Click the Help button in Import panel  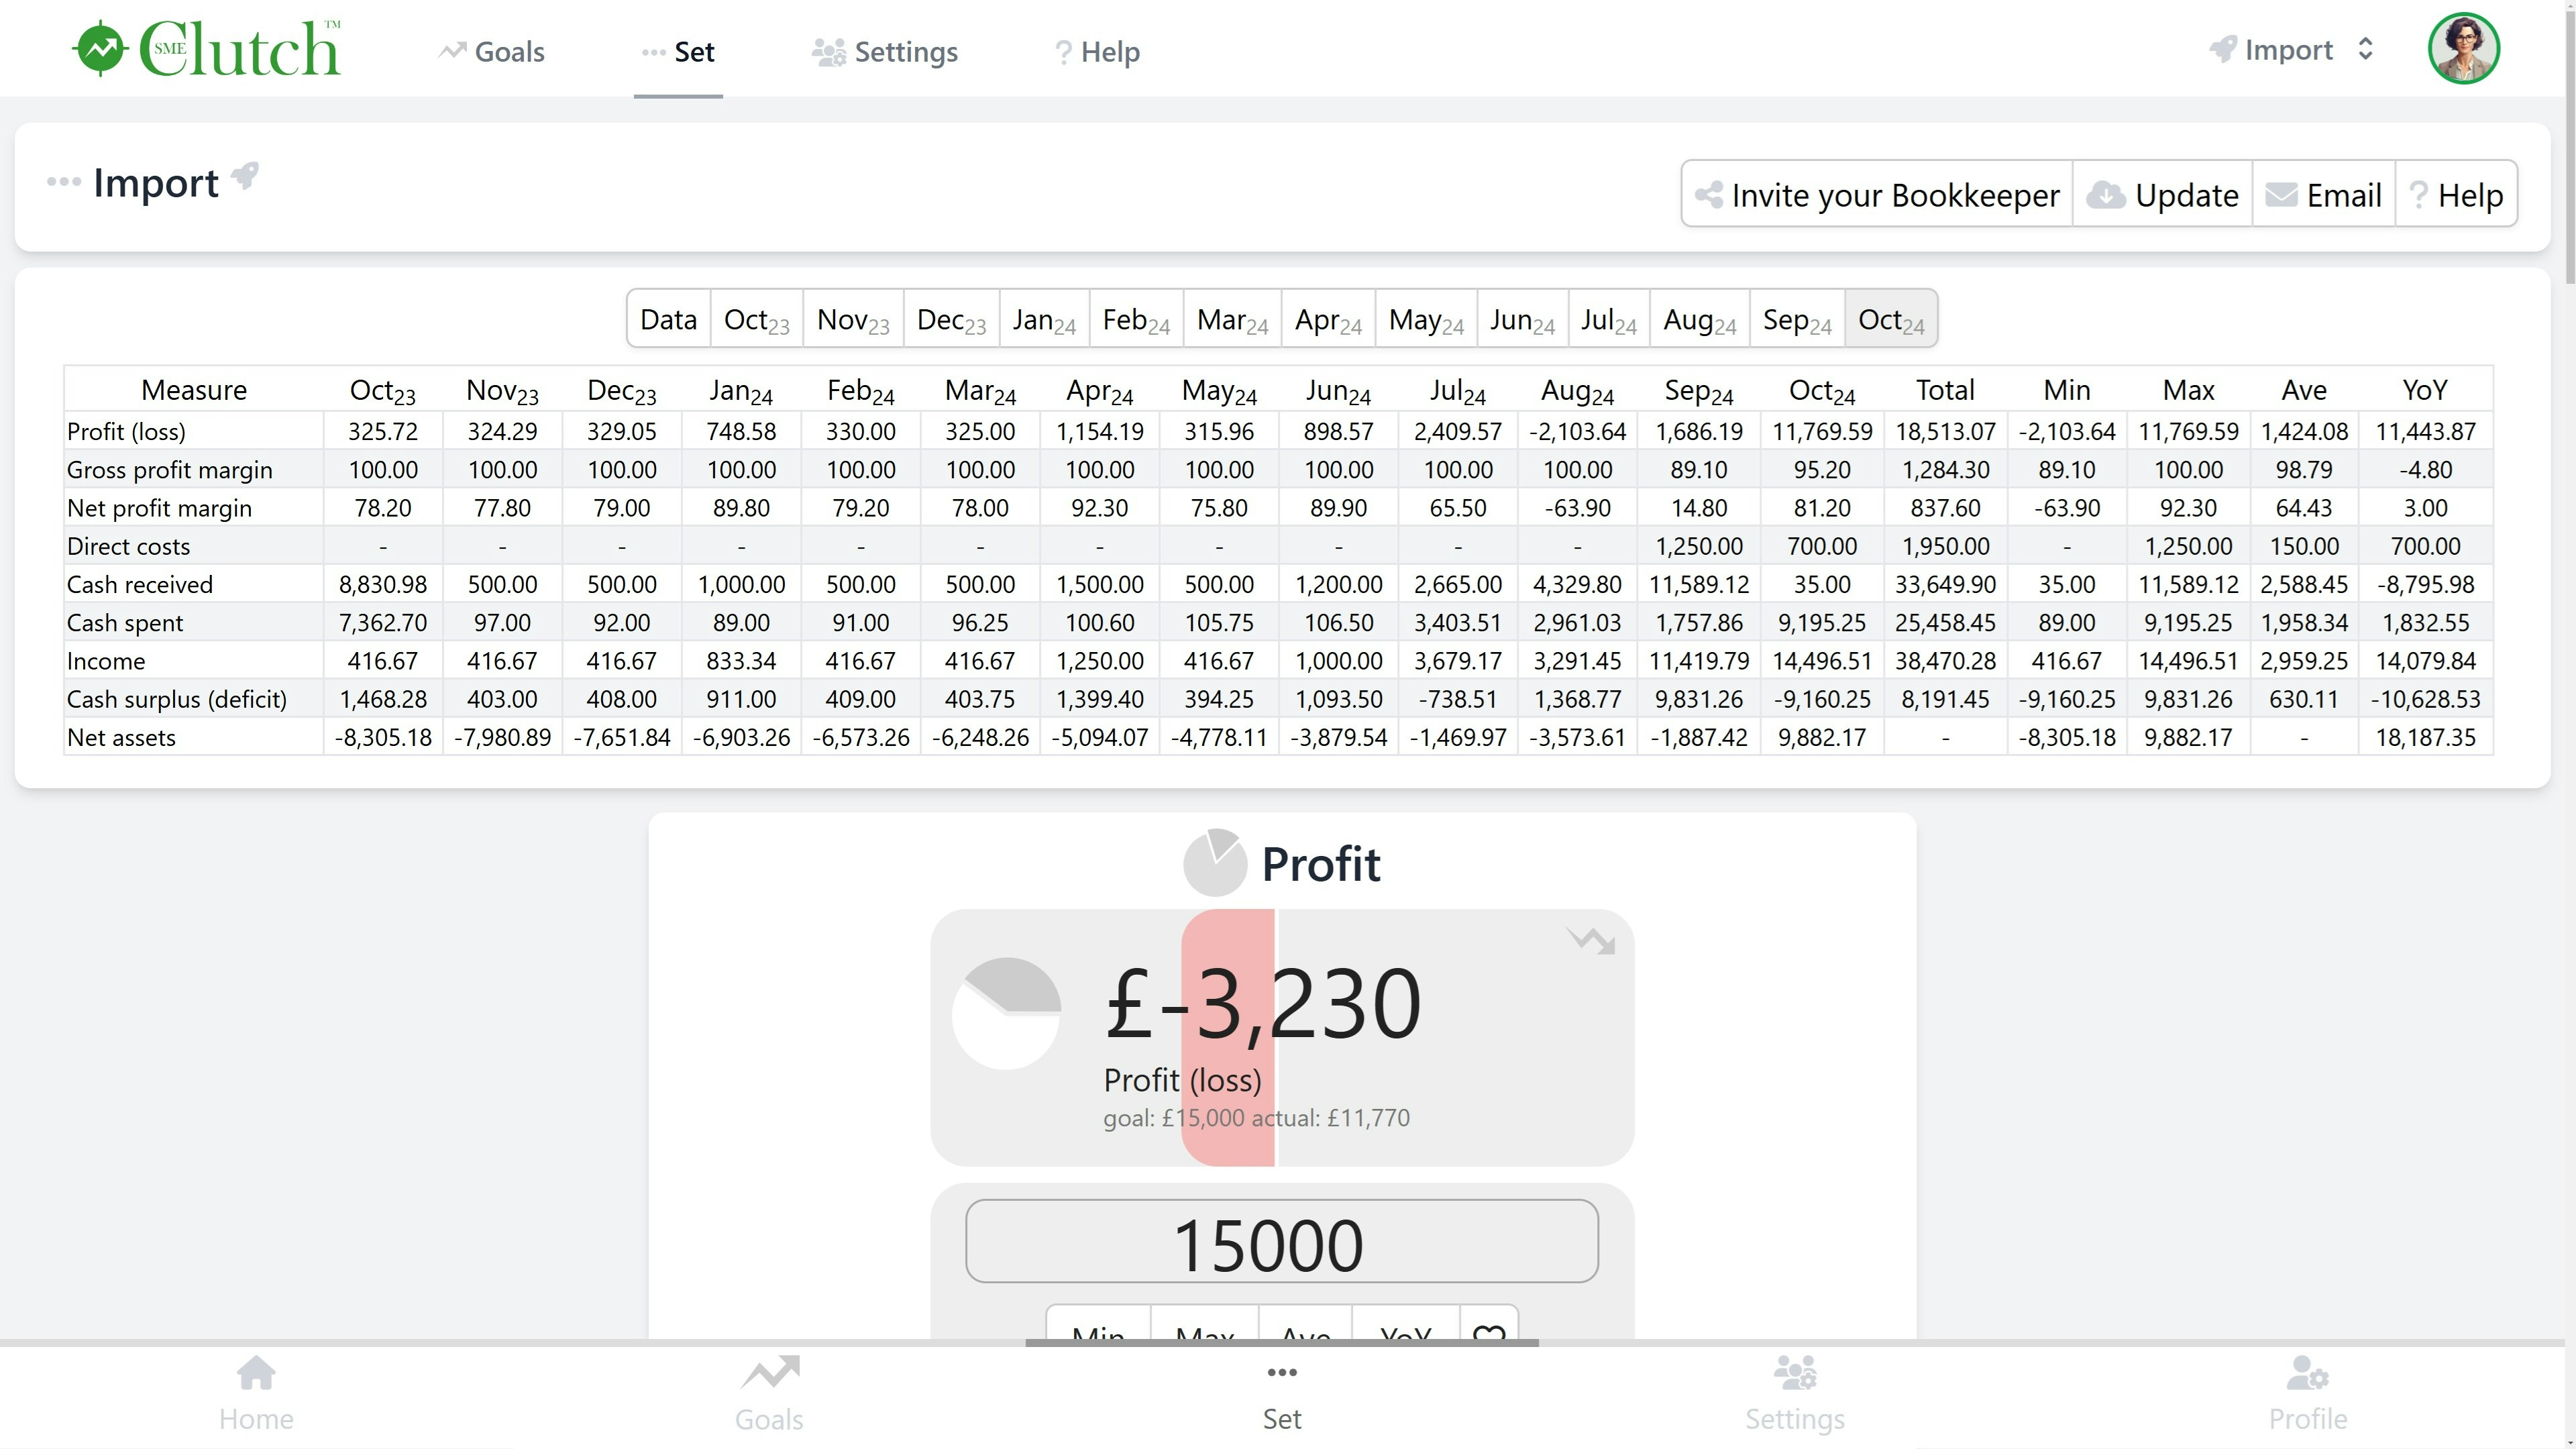[x=2456, y=194]
